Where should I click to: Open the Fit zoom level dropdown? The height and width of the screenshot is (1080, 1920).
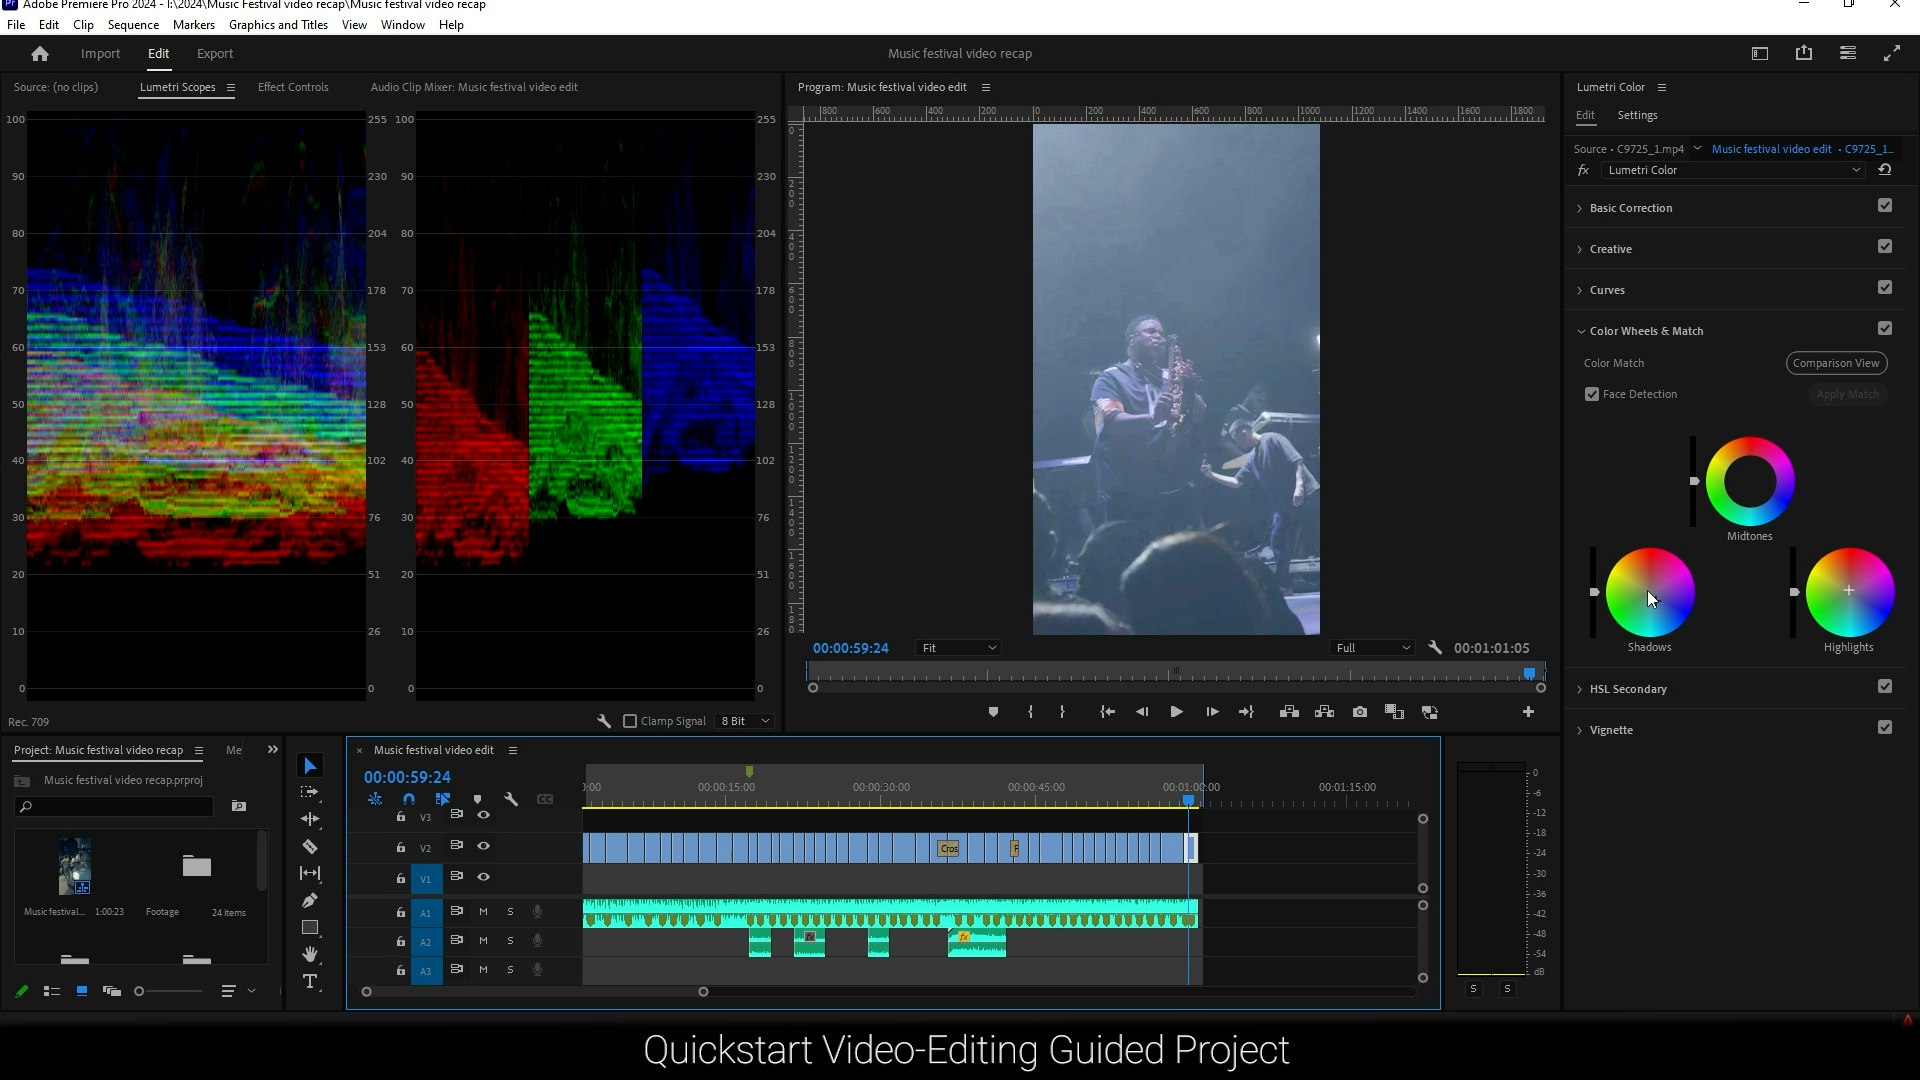pyautogui.click(x=958, y=648)
